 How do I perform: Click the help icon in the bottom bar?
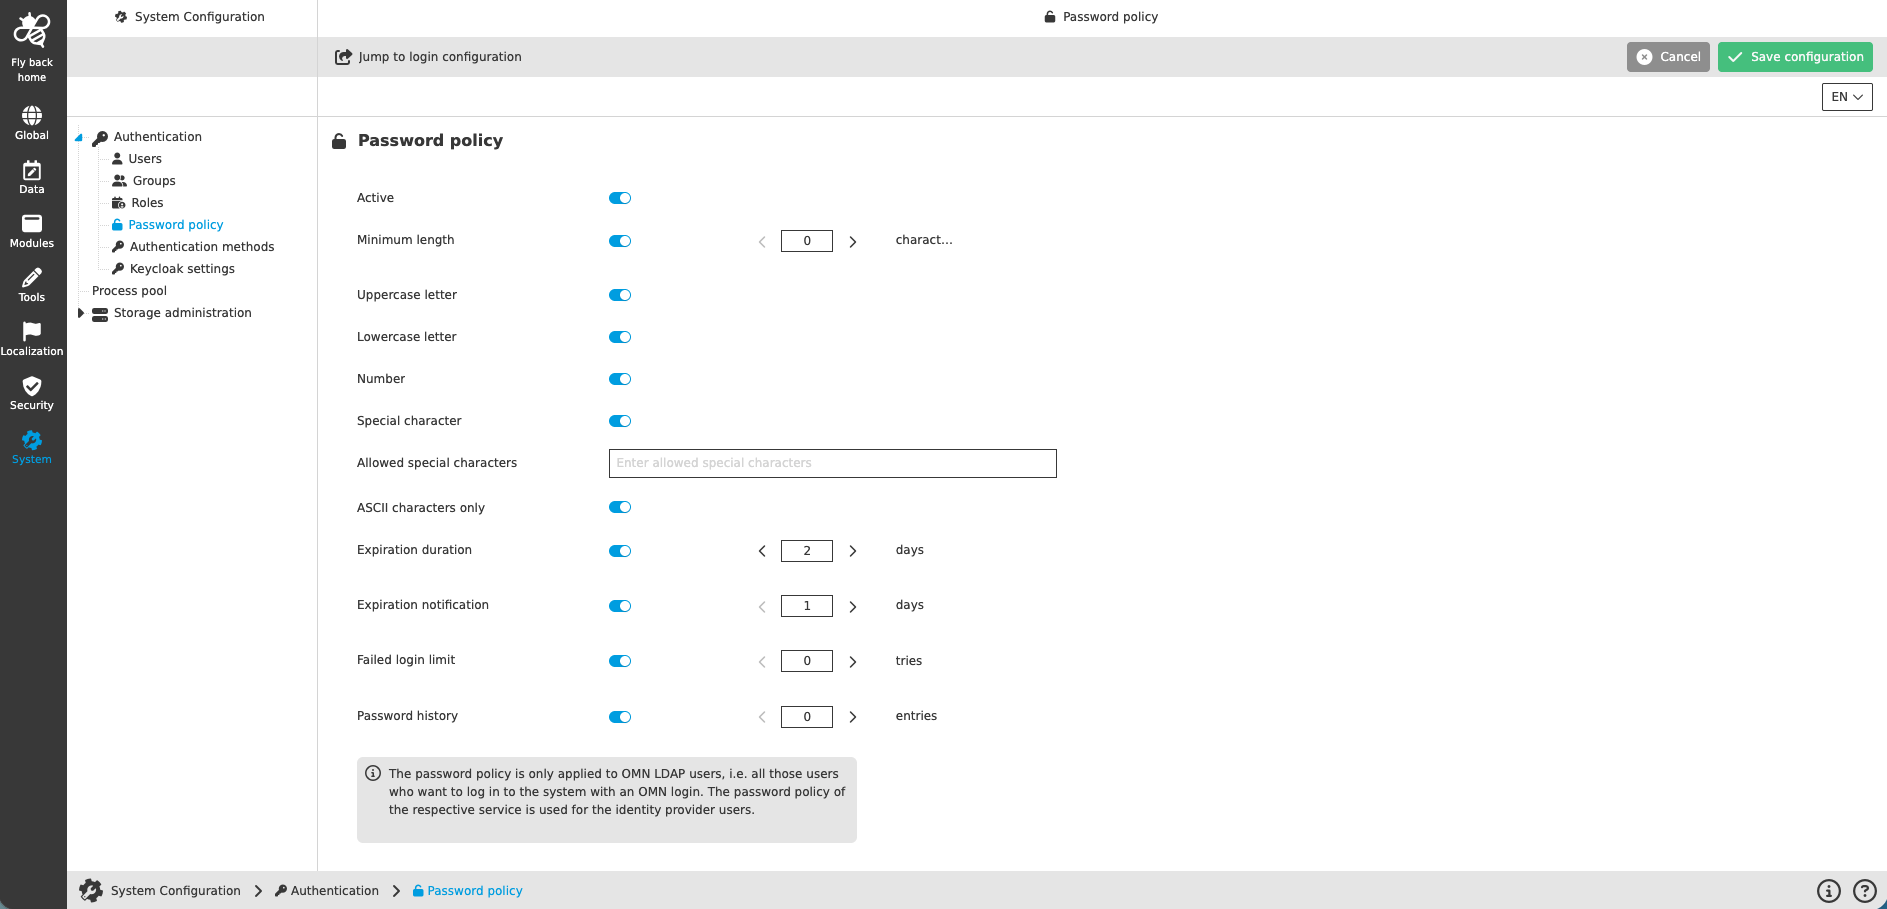pyautogui.click(x=1864, y=890)
